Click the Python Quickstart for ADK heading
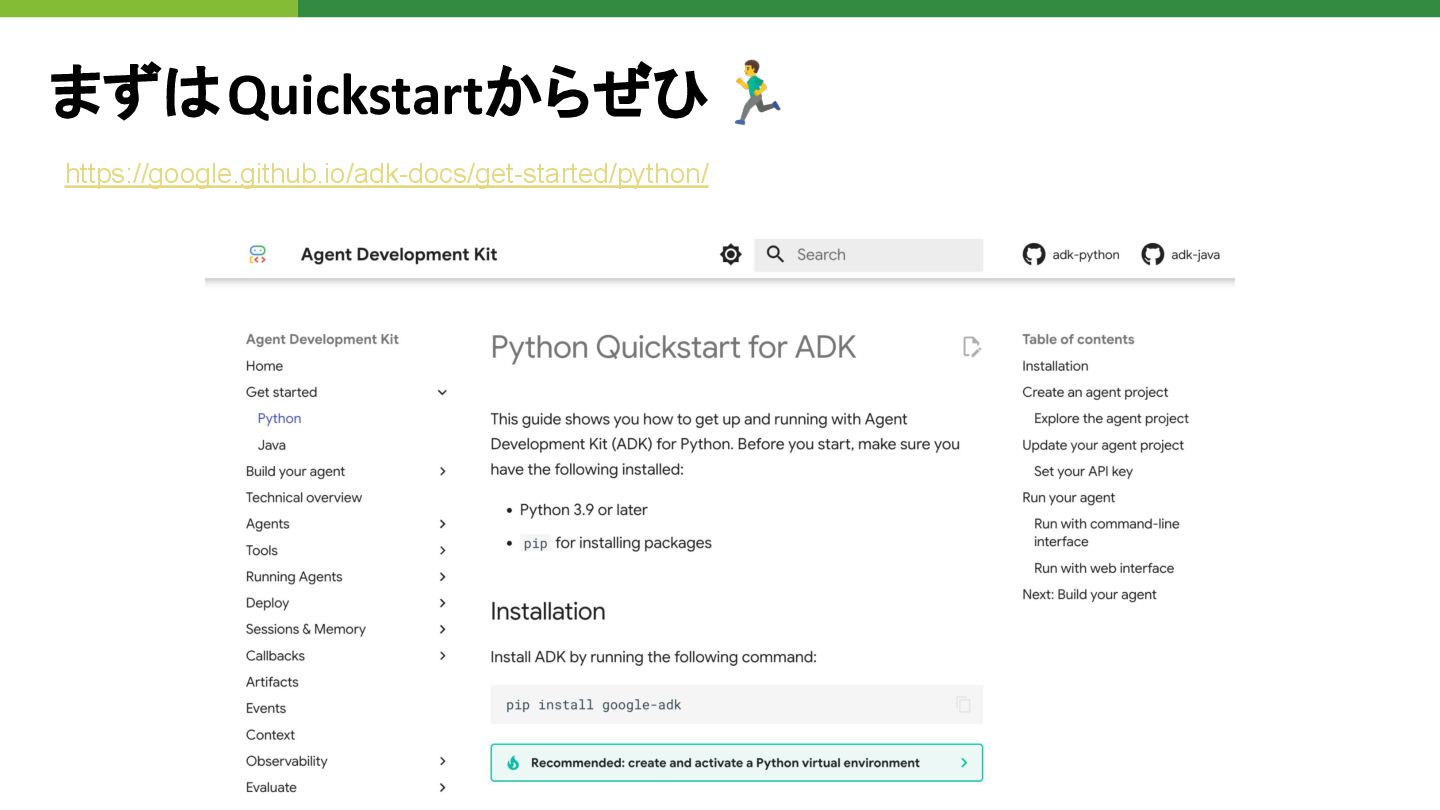This screenshot has width=1440, height=810. (673, 347)
